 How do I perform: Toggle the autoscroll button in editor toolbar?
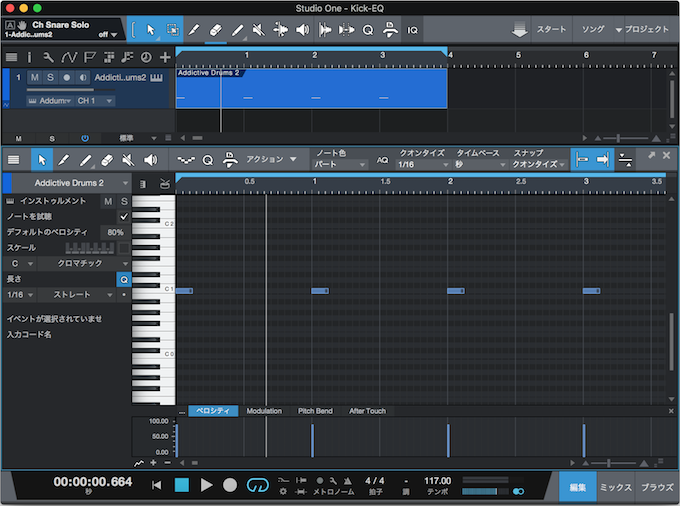tap(603, 160)
